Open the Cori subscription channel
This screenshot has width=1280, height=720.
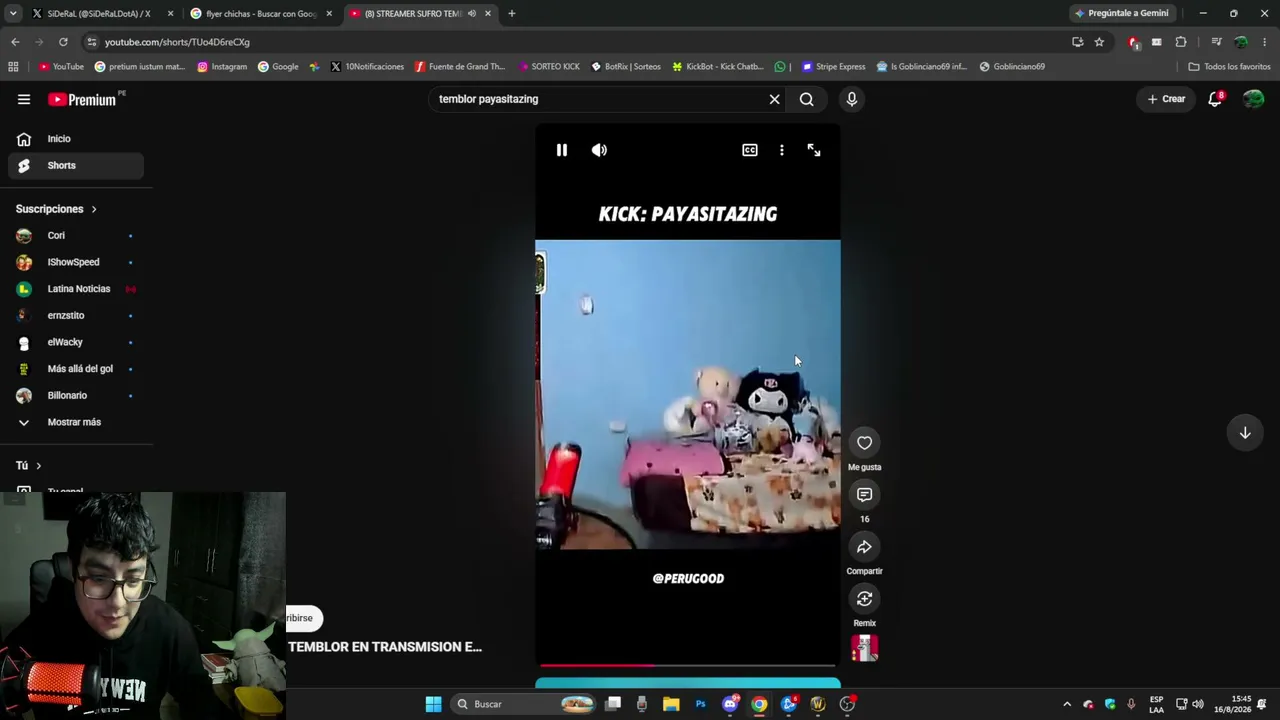pyautogui.click(x=76, y=236)
